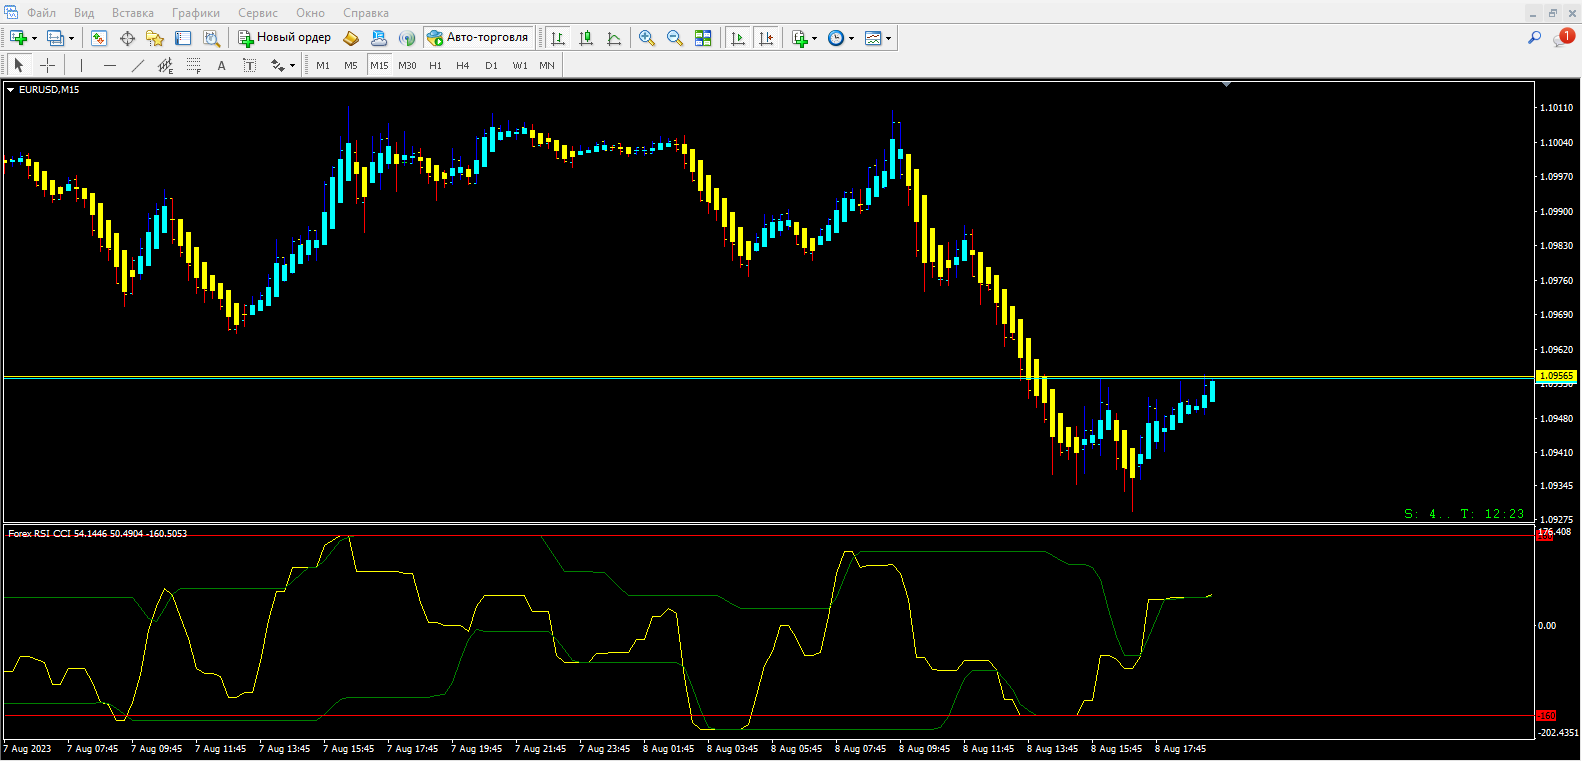Toggle chart auto-scroll button
Screen dimensions: 1582x762
click(x=738, y=38)
